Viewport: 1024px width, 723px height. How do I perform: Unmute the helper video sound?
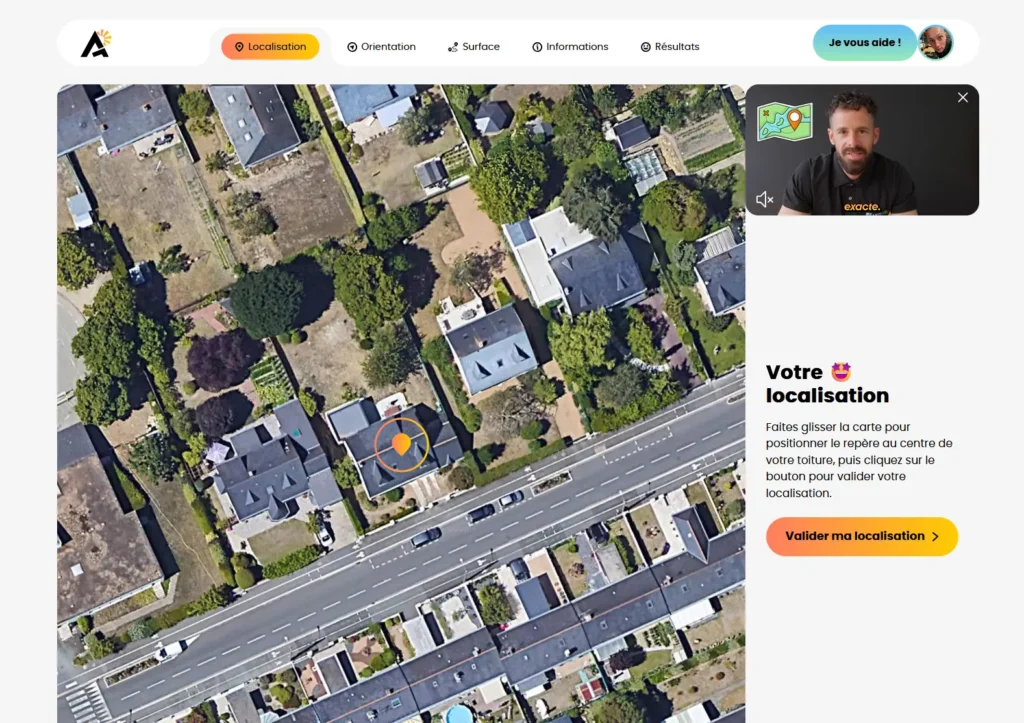point(764,199)
